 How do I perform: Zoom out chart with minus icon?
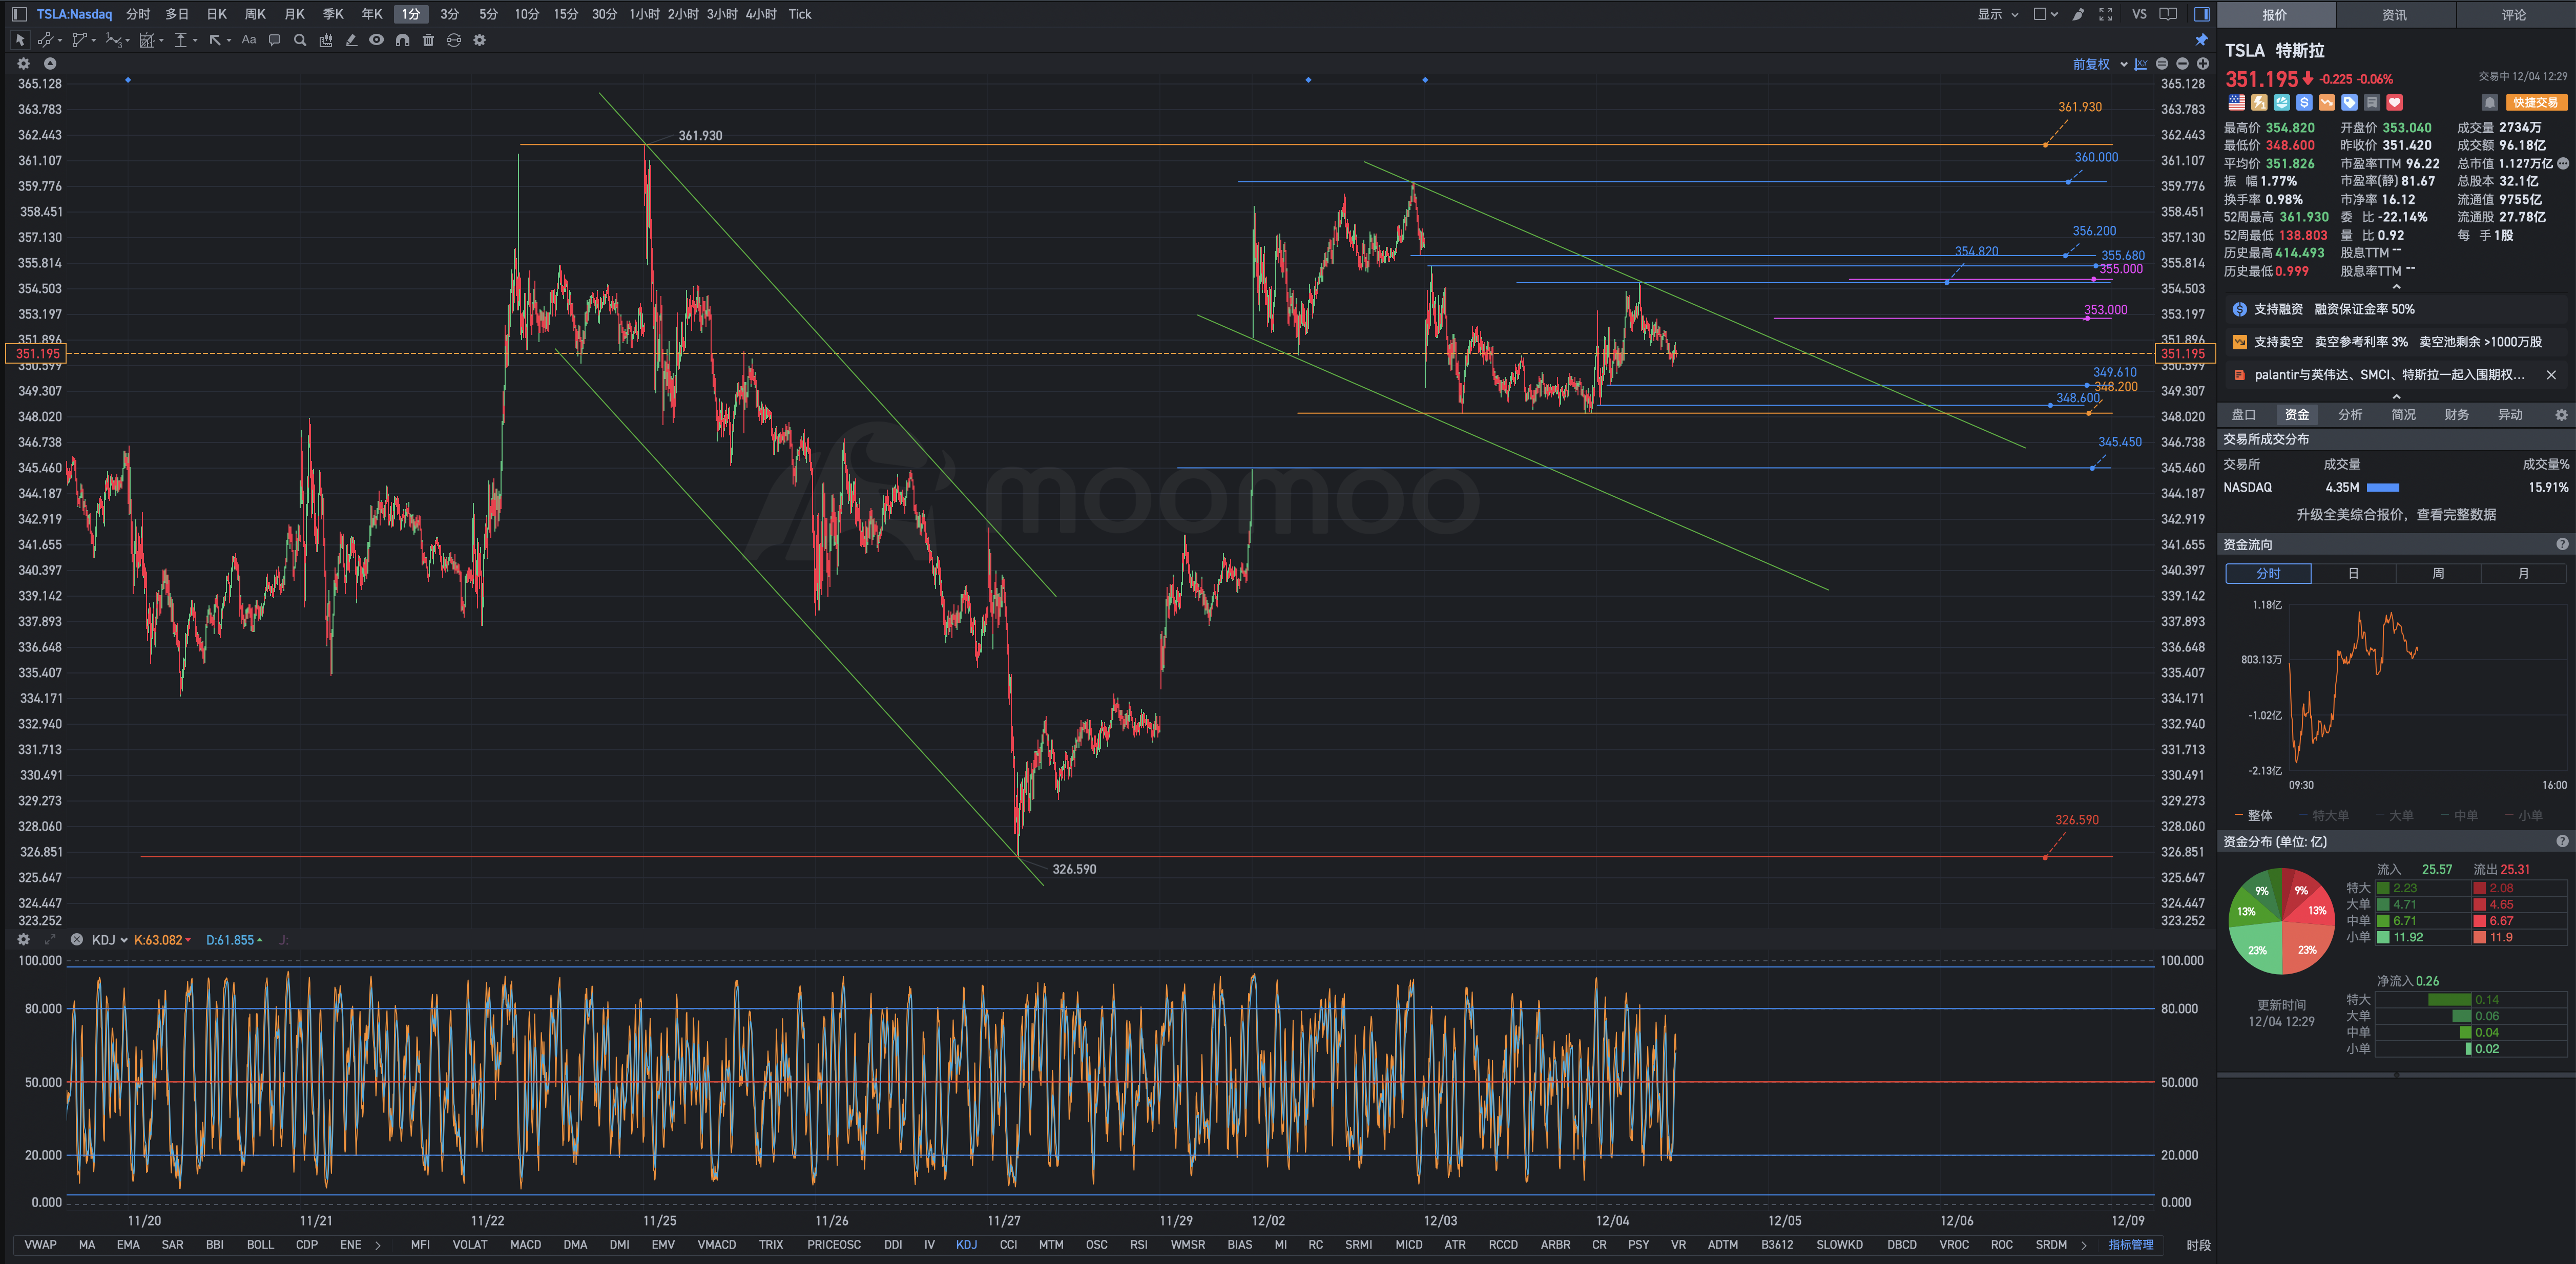coord(2182,64)
